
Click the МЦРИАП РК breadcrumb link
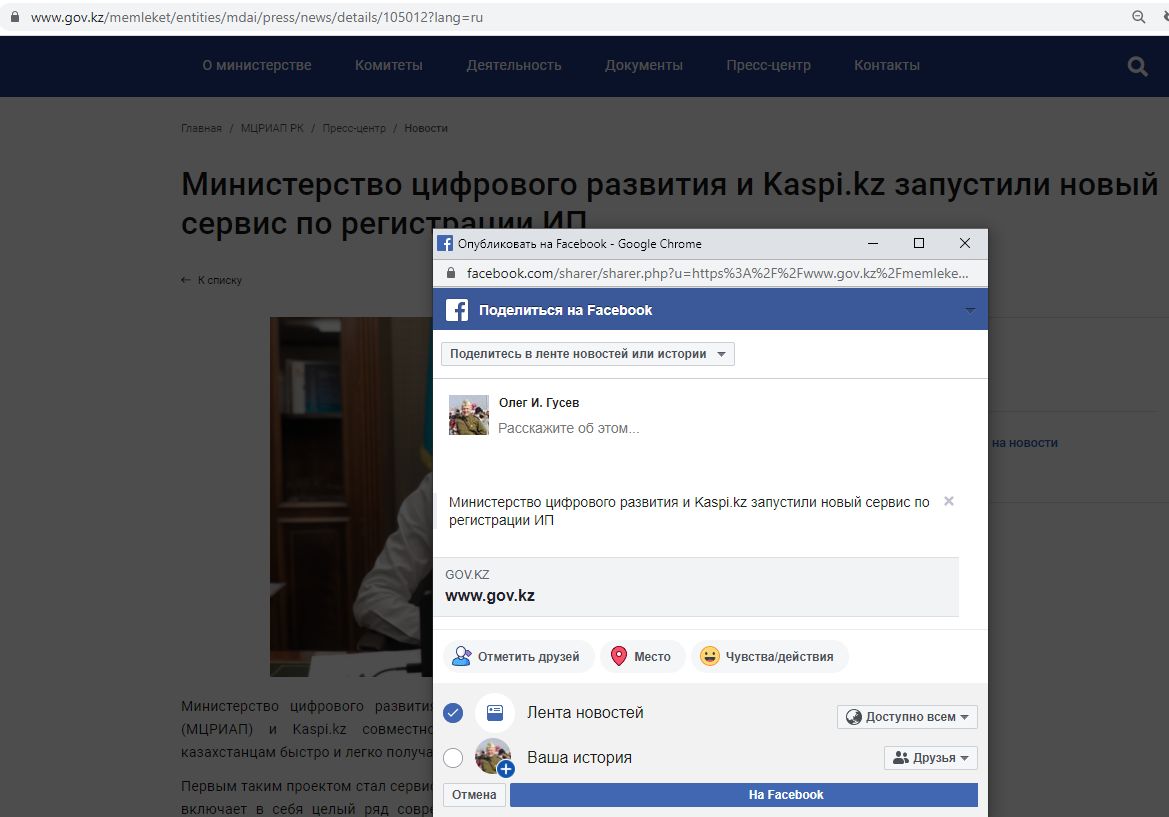click(x=272, y=128)
